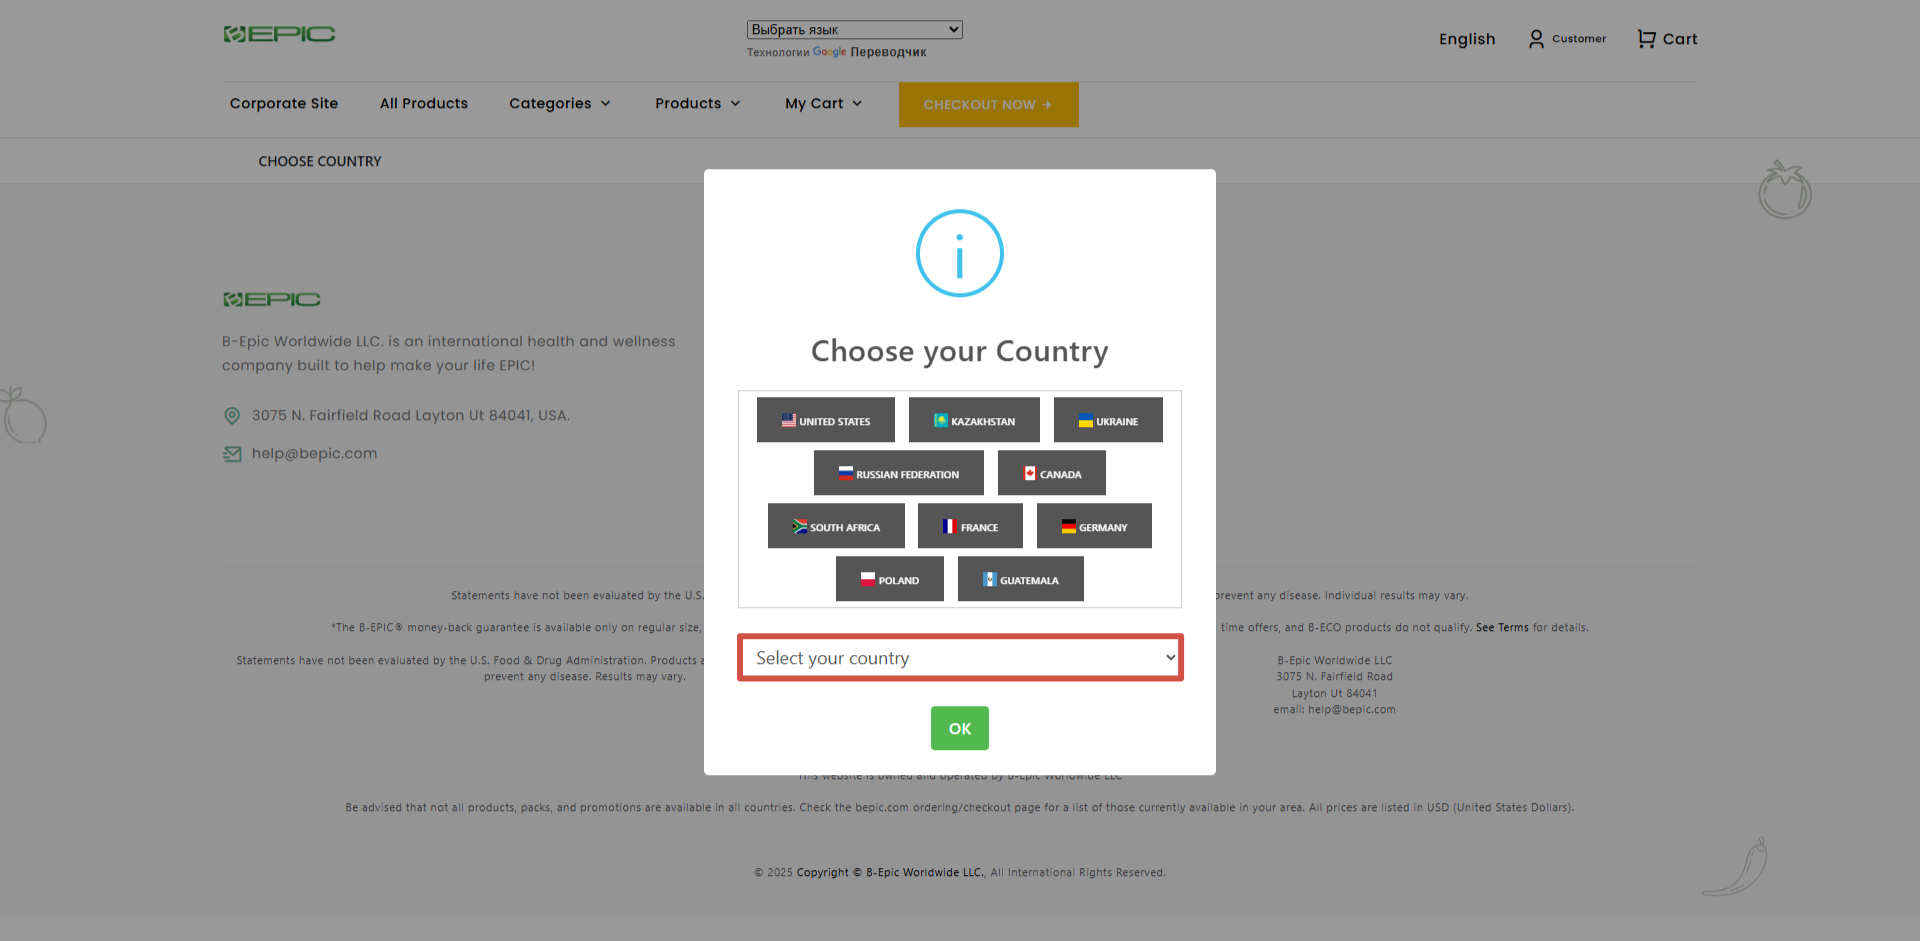
Task: Click the footer email help@bepic.com line
Action: coord(1334,710)
